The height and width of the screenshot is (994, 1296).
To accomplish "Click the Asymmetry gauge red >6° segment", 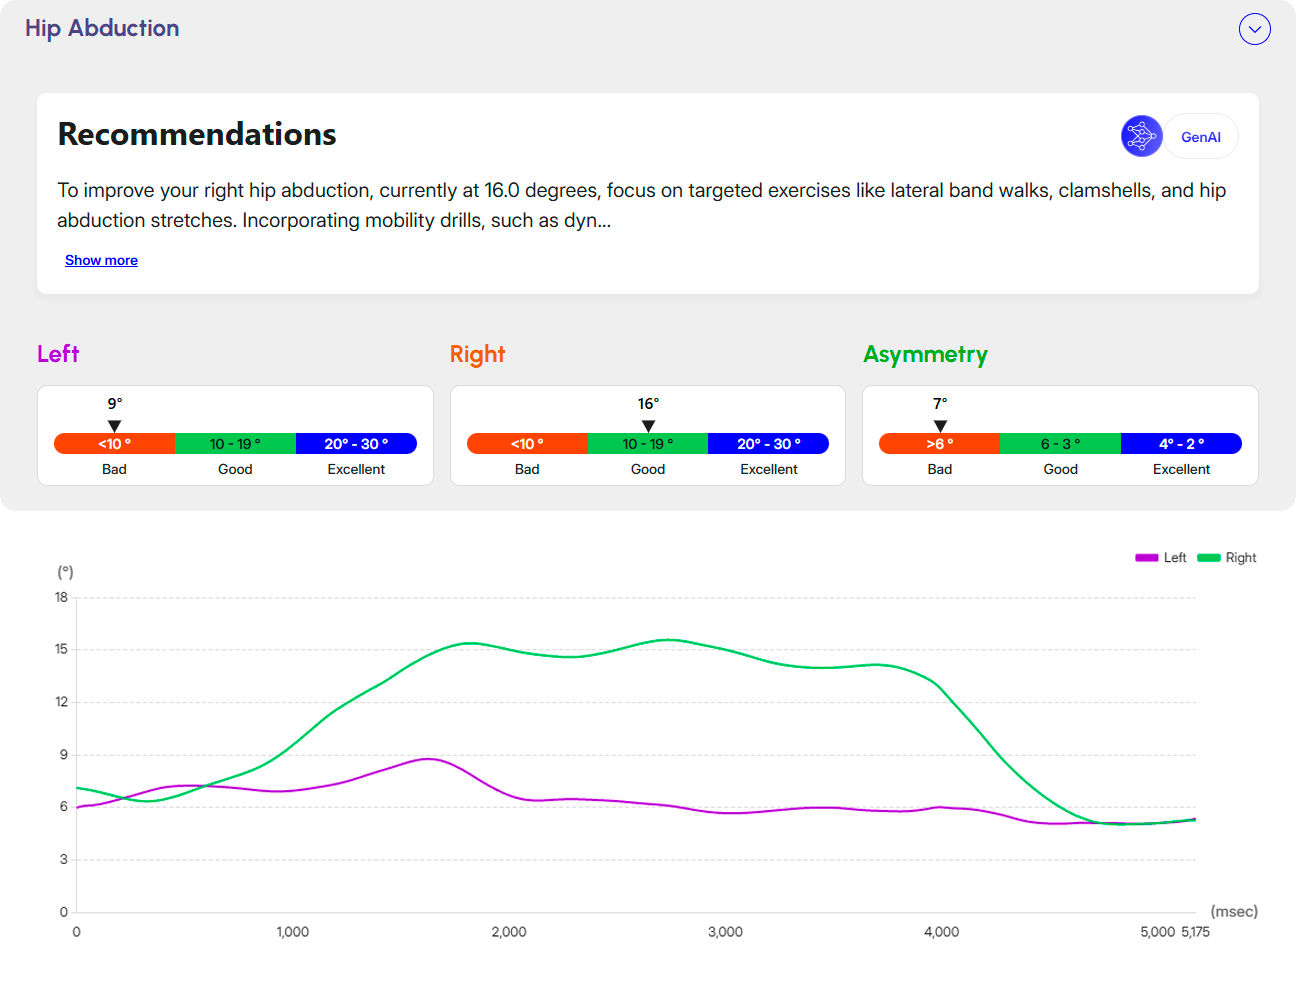I will pyautogui.click(x=939, y=444).
